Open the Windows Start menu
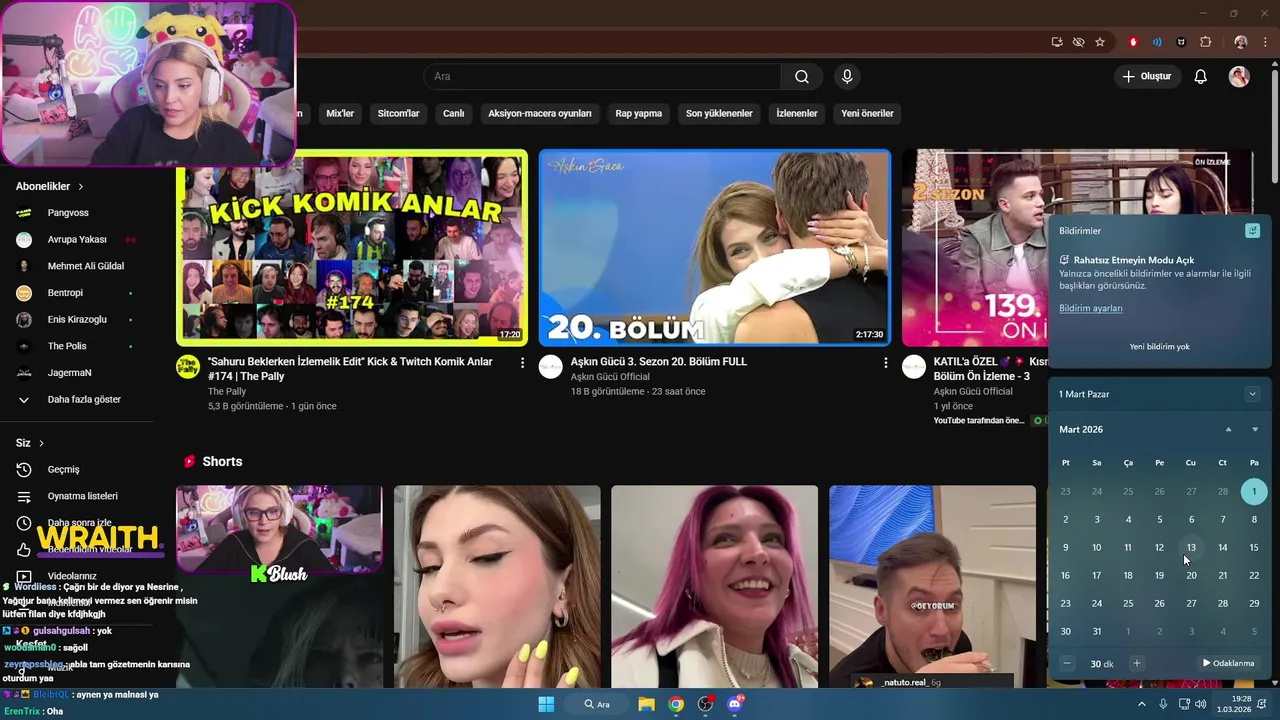 coord(546,704)
